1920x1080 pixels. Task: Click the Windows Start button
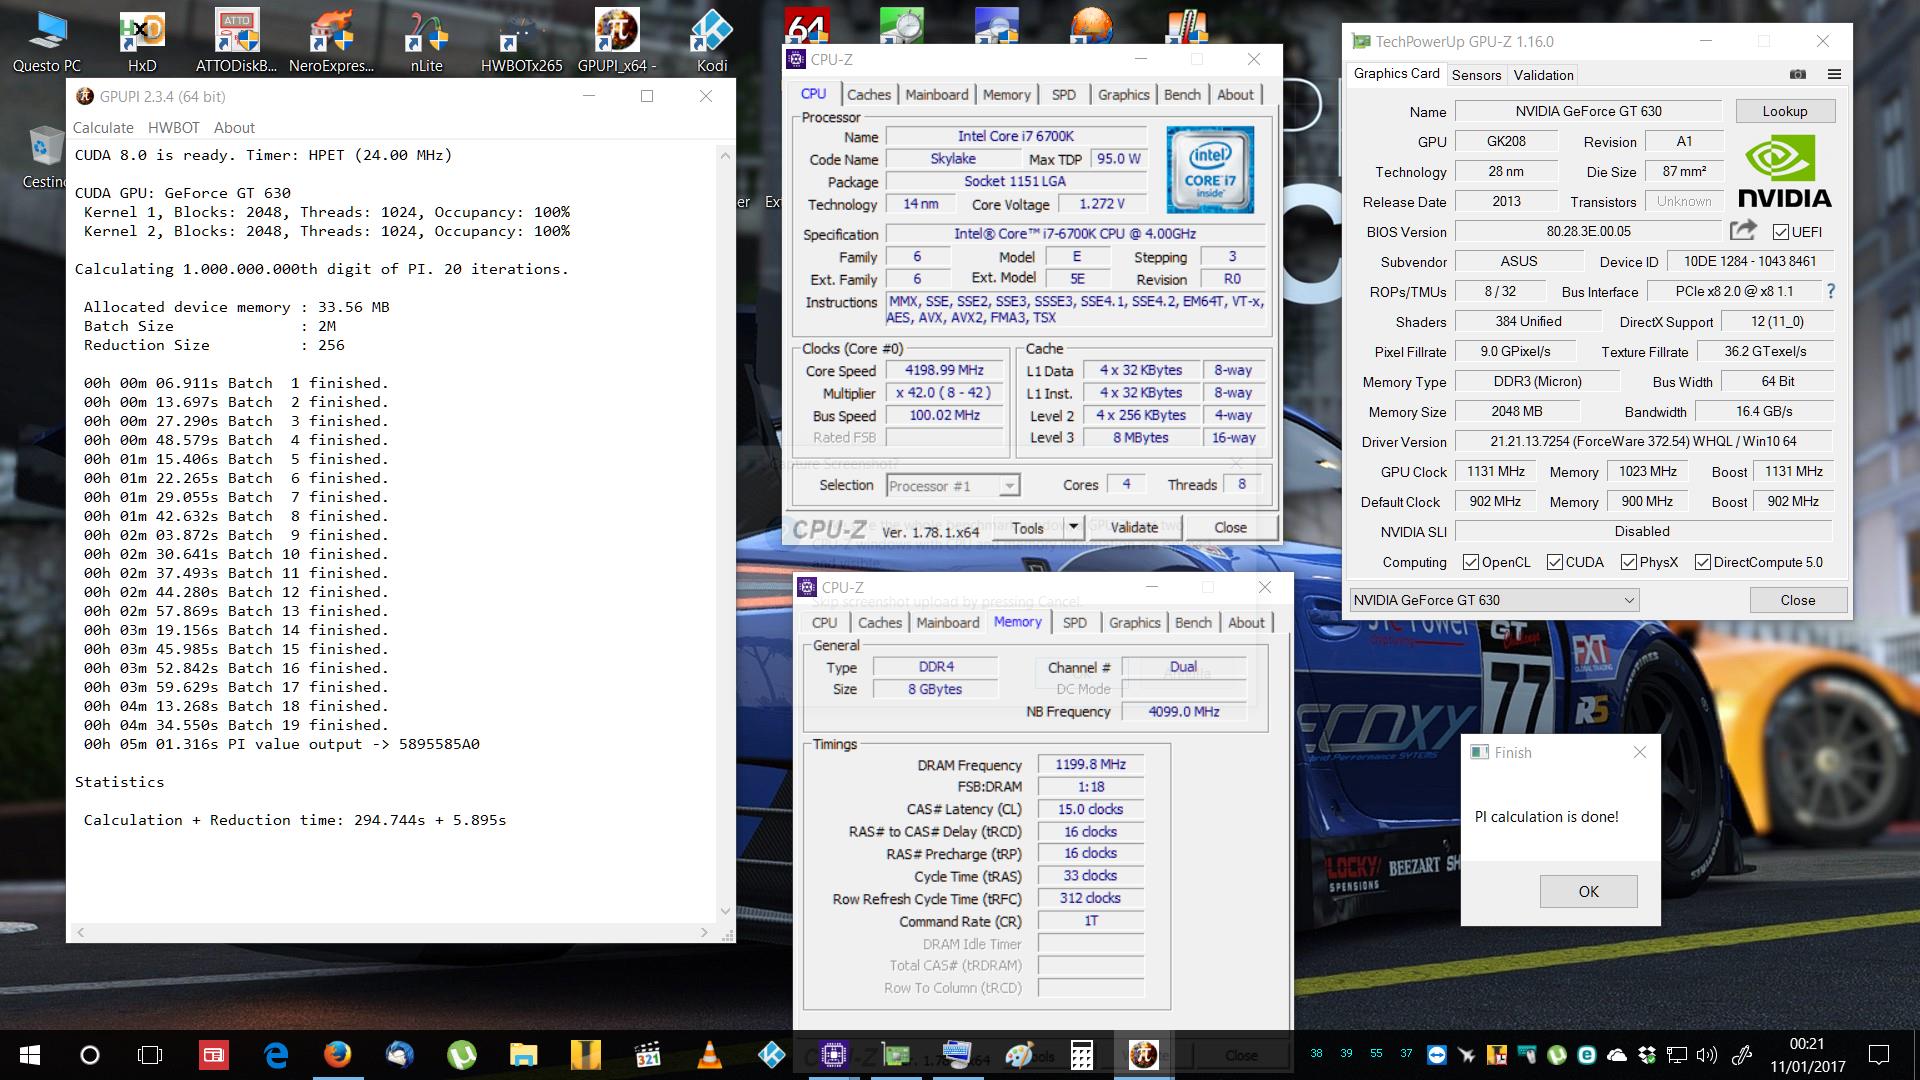tap(29, 1054)
